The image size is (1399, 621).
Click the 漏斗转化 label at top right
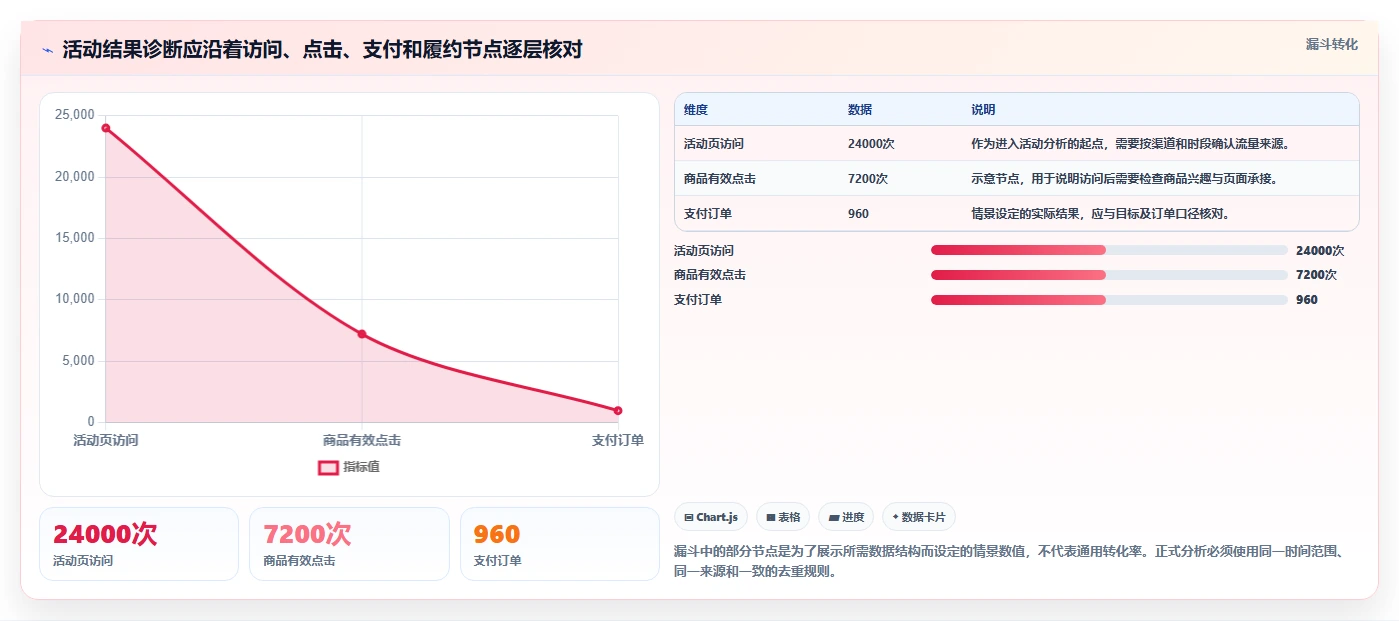click(x=1331, y=44)
